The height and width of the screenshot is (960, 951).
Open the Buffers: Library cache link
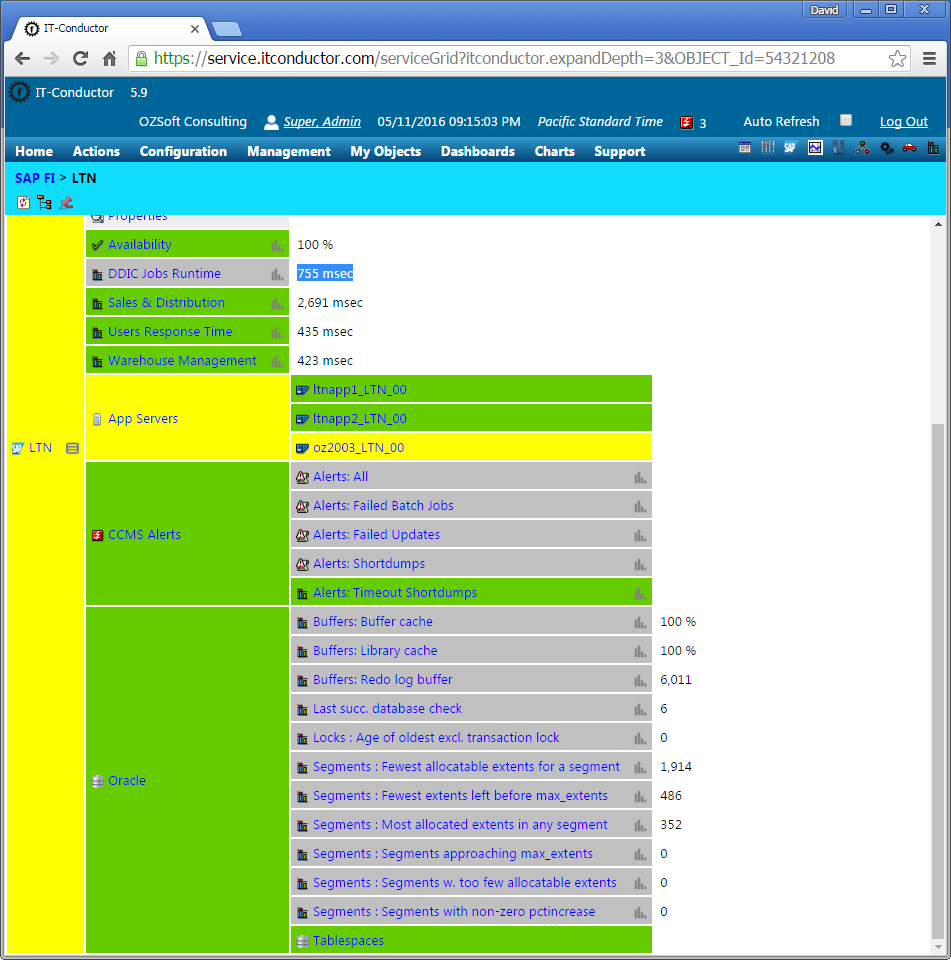tap(375, 651)
